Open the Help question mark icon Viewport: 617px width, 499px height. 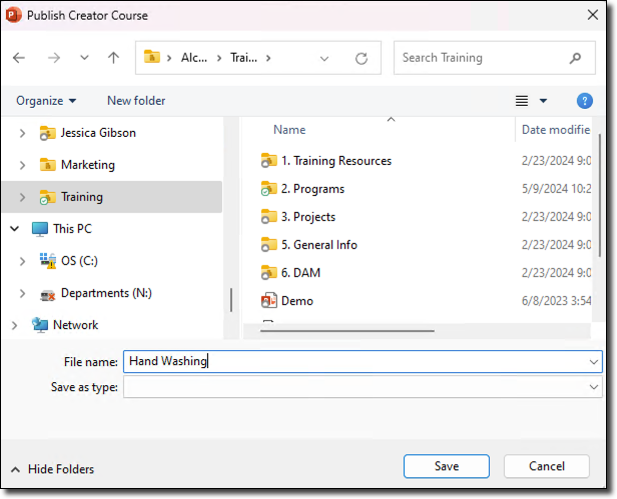(585, 101)
